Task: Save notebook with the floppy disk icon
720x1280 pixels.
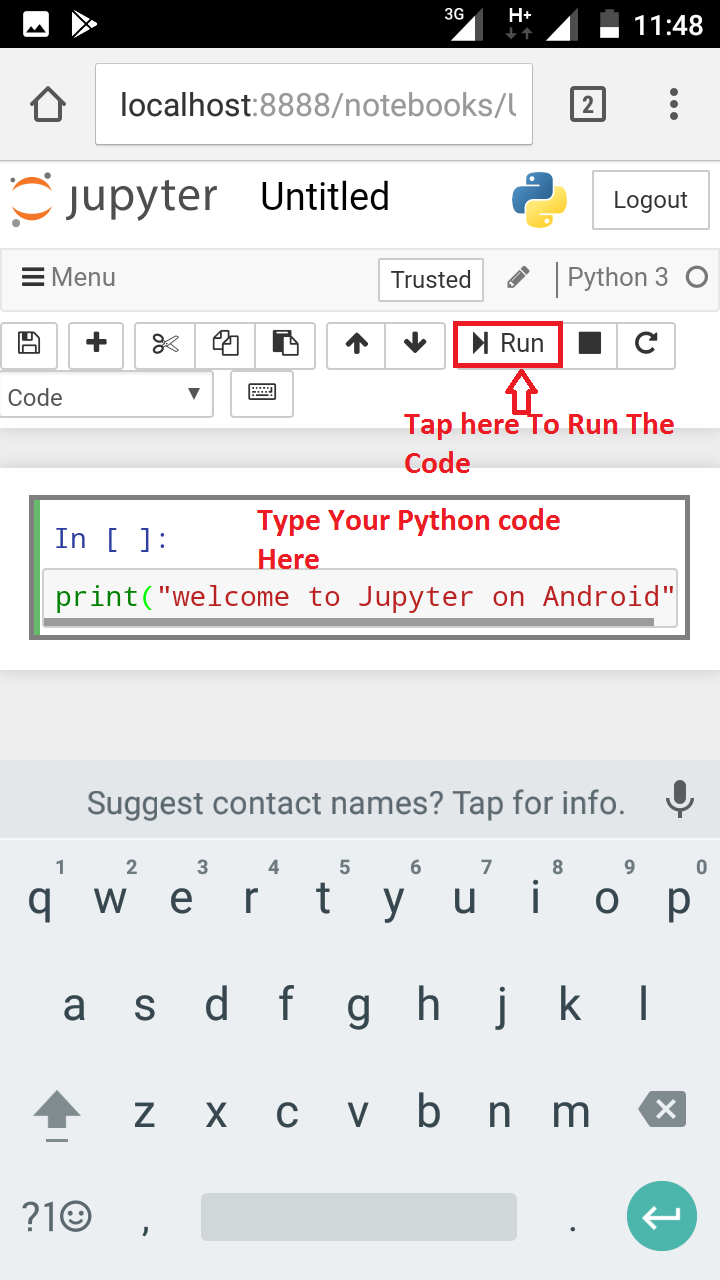Action: (29, 345)
